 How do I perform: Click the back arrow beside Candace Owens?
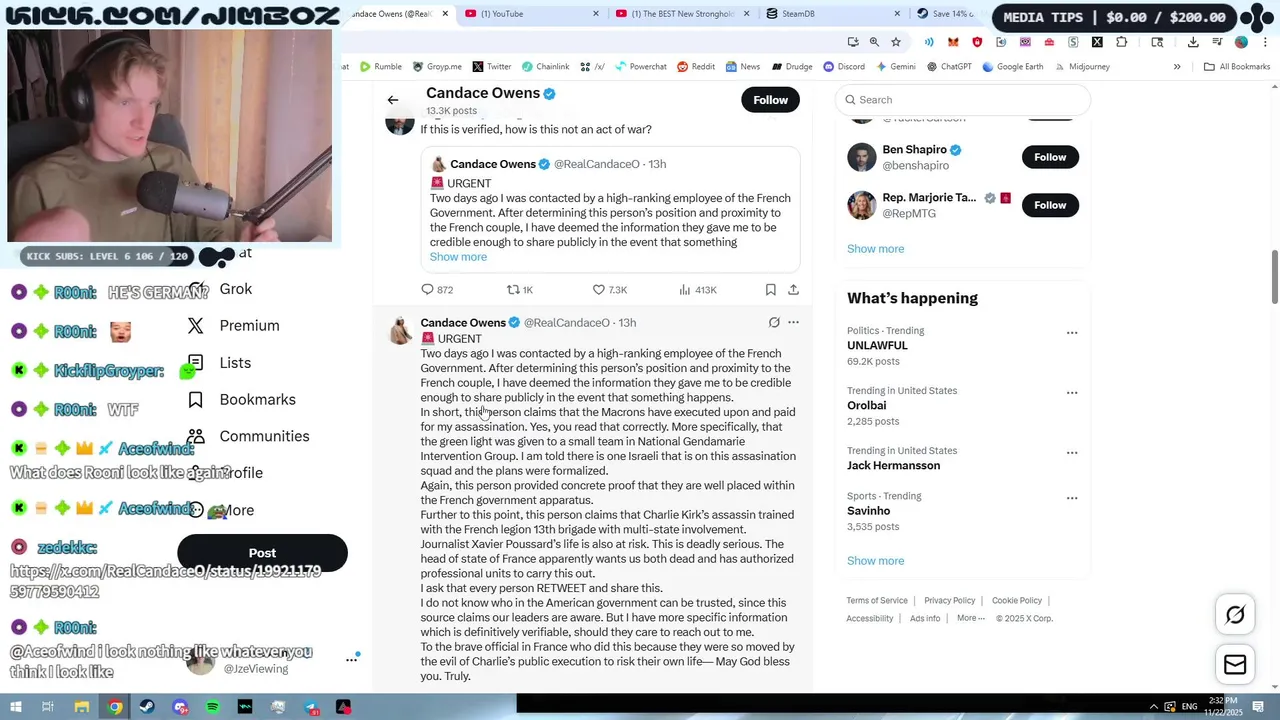click(x=393, y=100)
